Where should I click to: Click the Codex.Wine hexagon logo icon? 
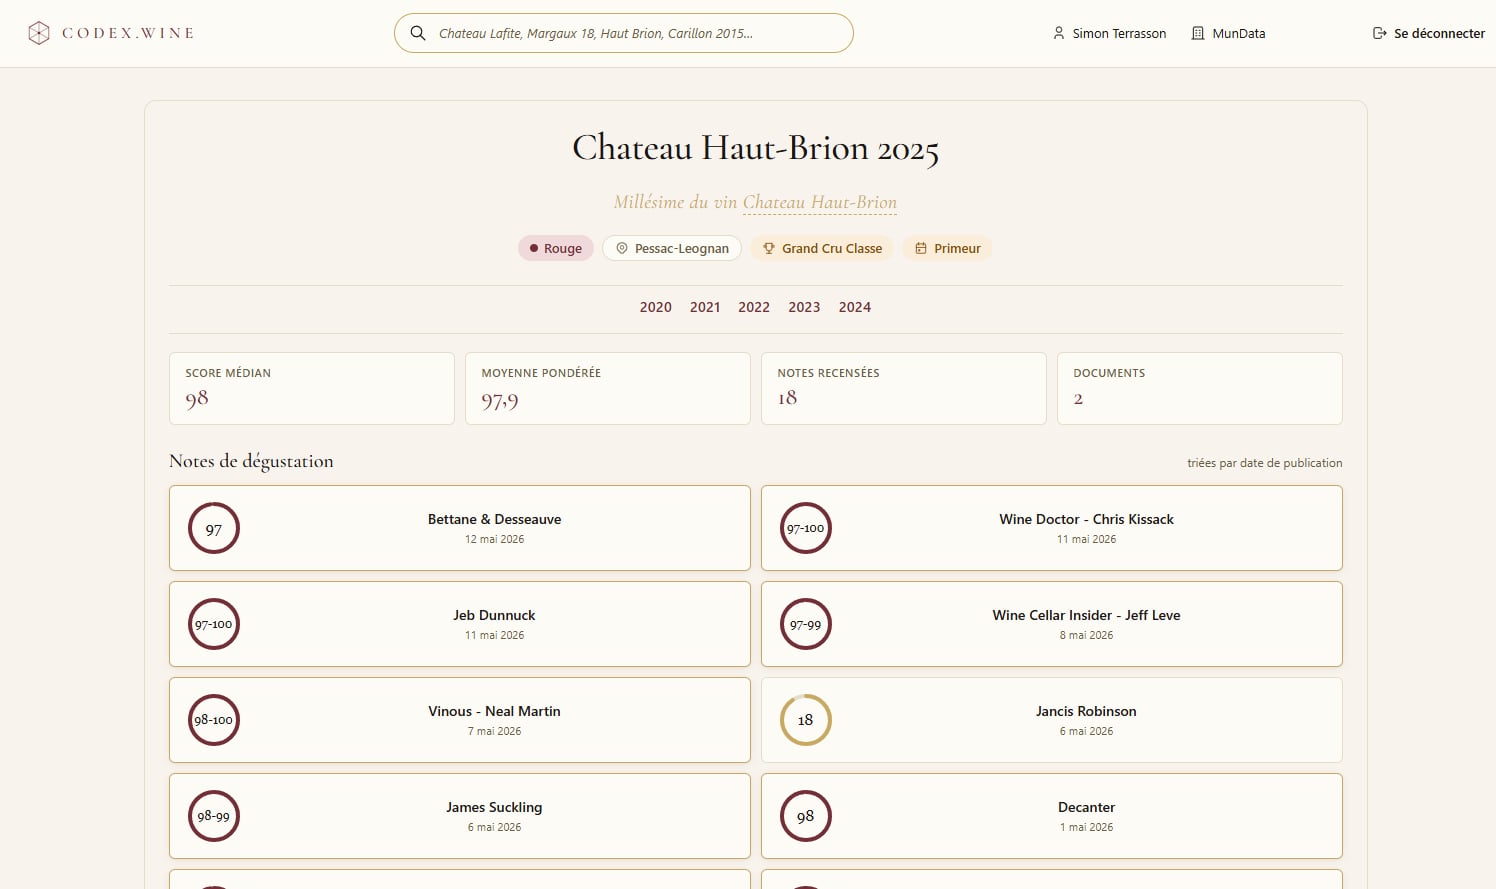[39, 33]
